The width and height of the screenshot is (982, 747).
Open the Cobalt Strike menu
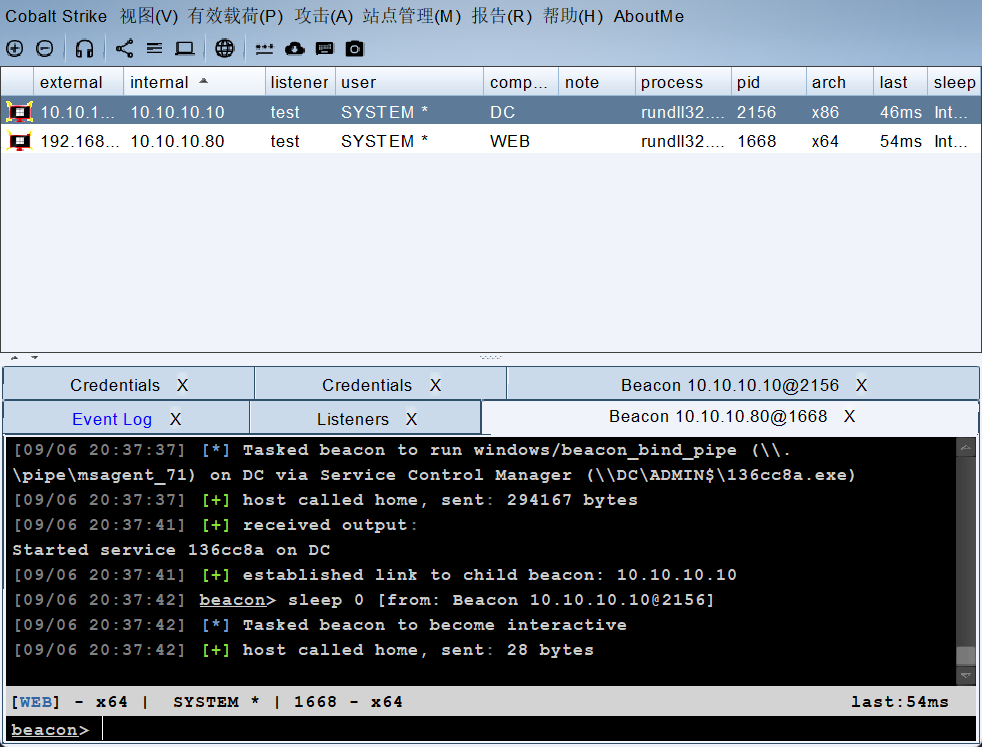coord(56,16)
